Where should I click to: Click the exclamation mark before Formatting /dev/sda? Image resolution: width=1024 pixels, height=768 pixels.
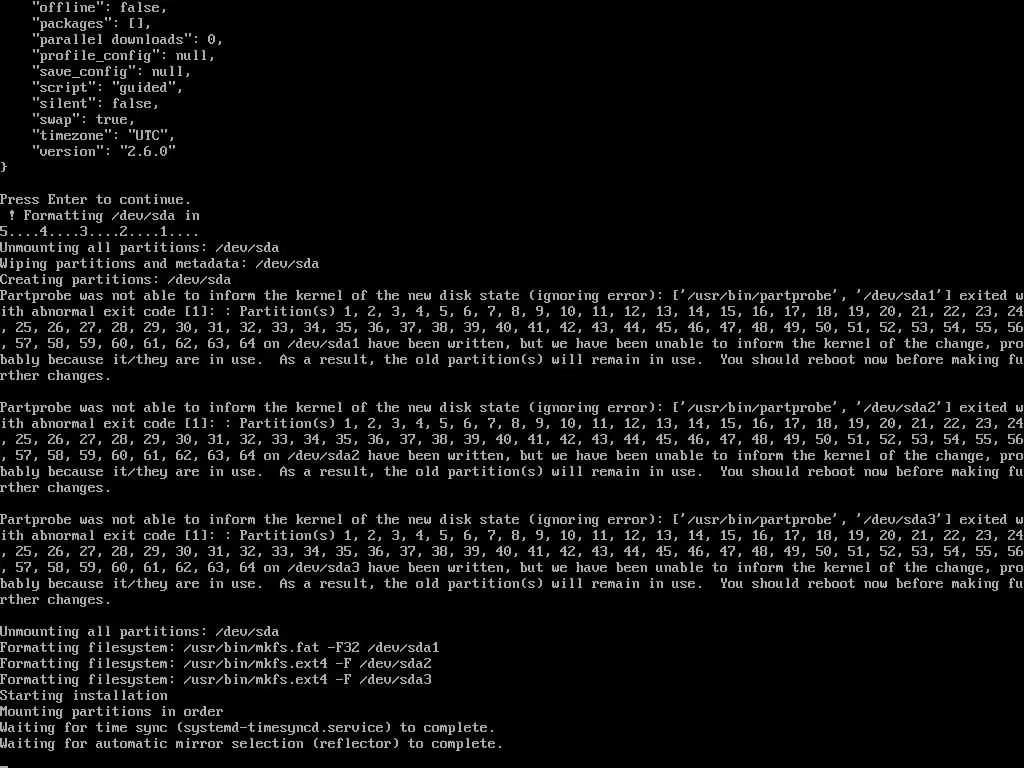[x=12, y=215]
